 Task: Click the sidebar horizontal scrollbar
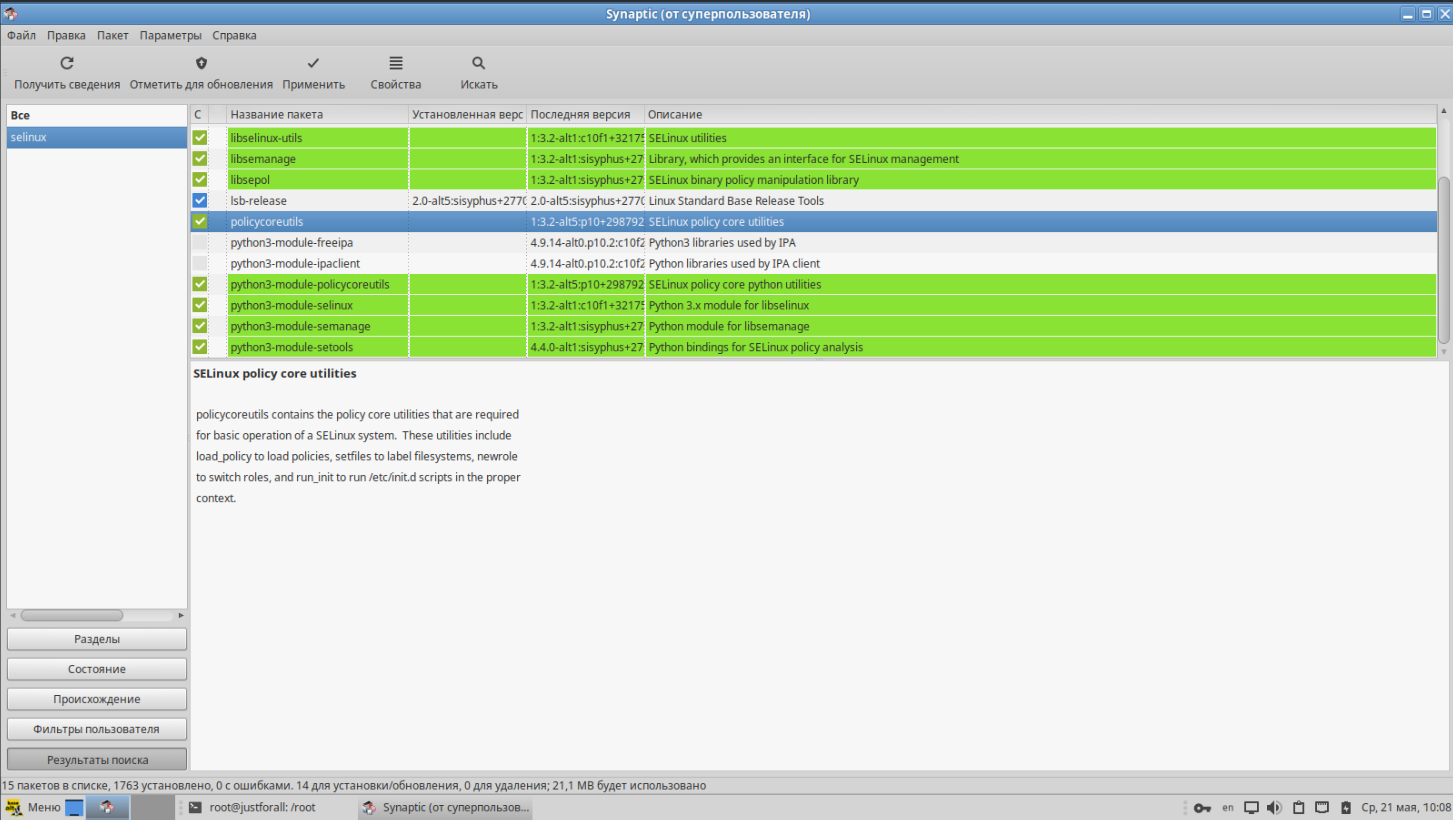[x=72, y=616]
